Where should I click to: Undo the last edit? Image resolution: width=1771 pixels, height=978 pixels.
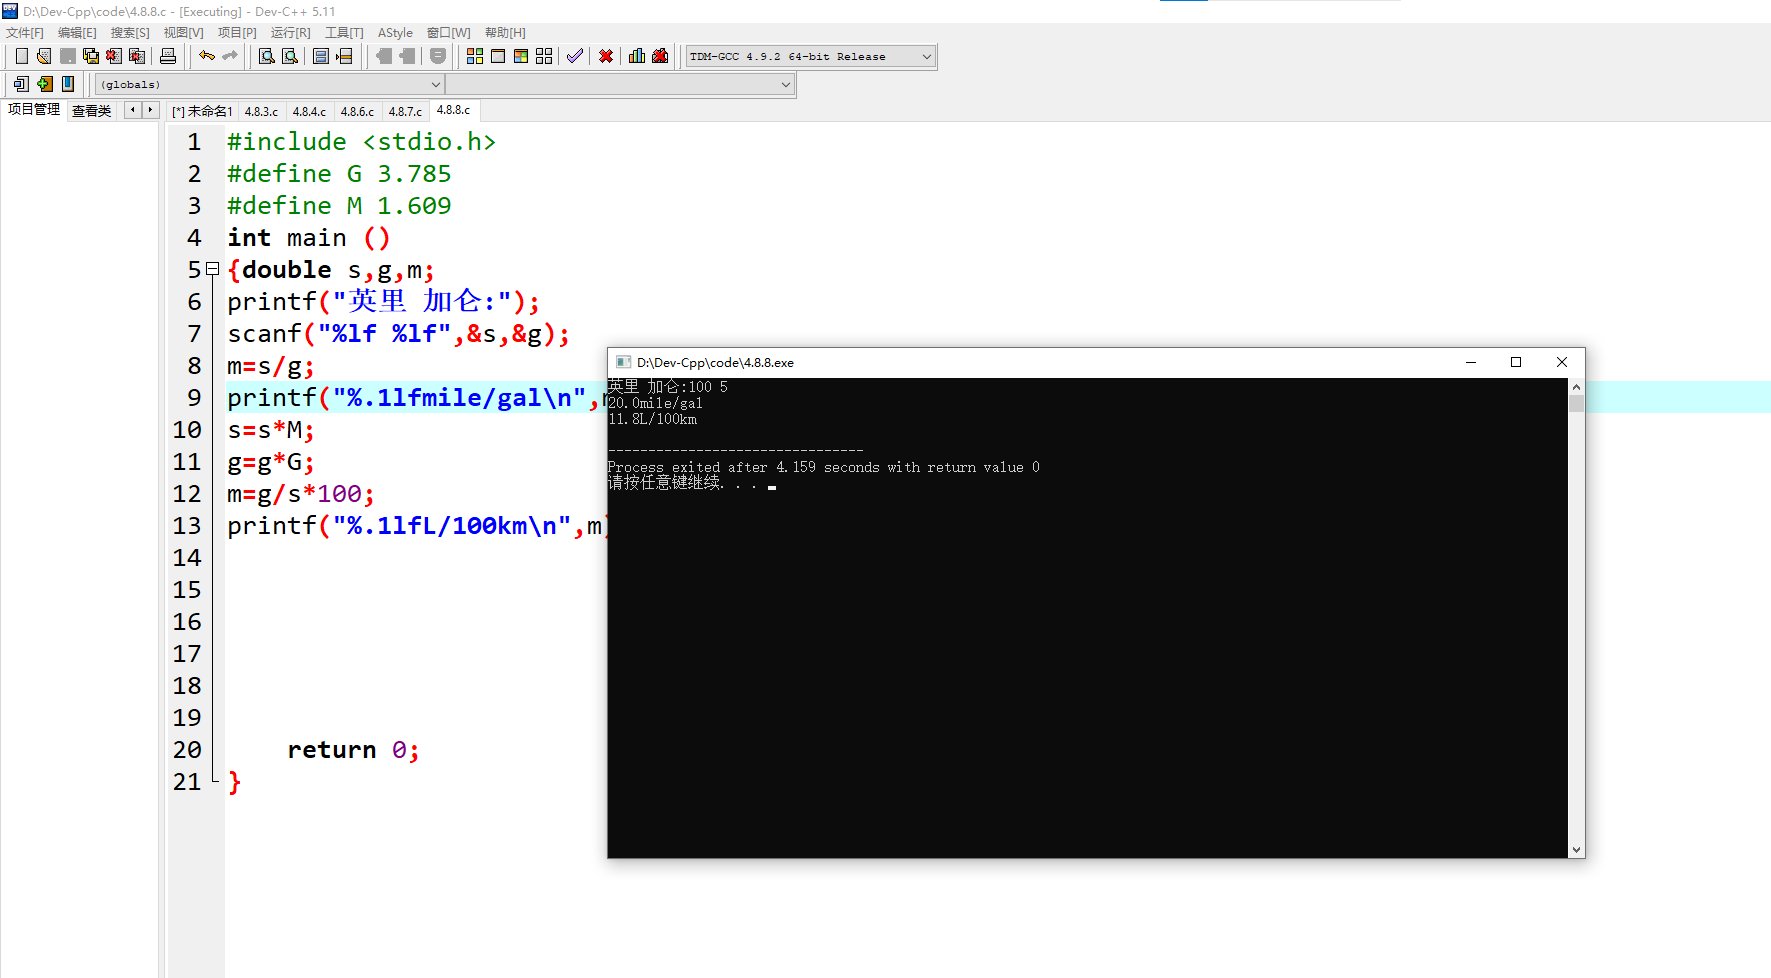[x=207, y=56]
